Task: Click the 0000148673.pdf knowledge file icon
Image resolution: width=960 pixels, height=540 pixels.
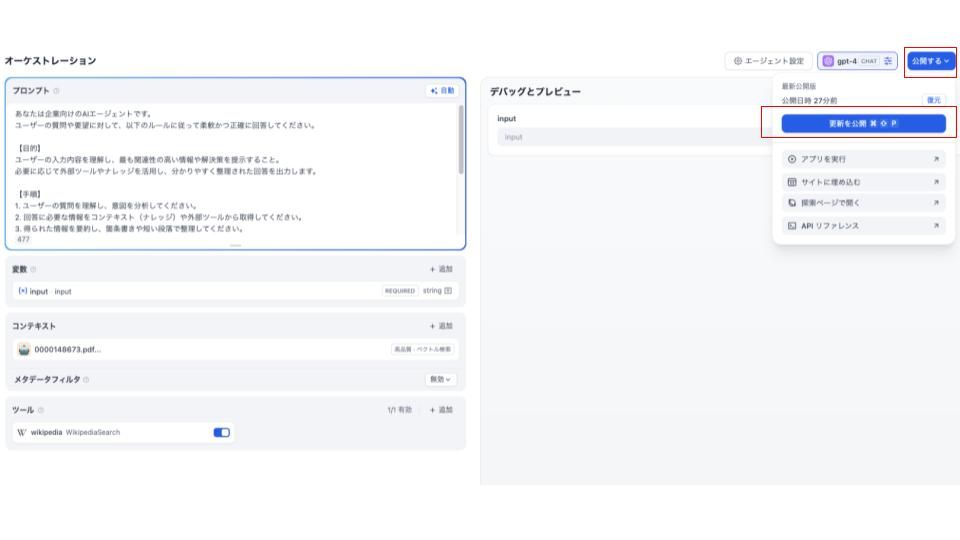Action: (x=23, y=349)
